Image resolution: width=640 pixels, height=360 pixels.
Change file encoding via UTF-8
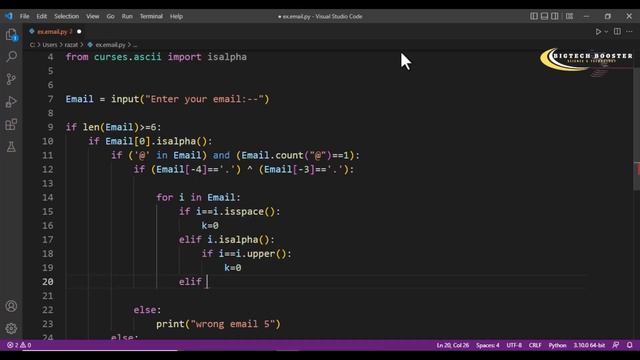point(514,345)
